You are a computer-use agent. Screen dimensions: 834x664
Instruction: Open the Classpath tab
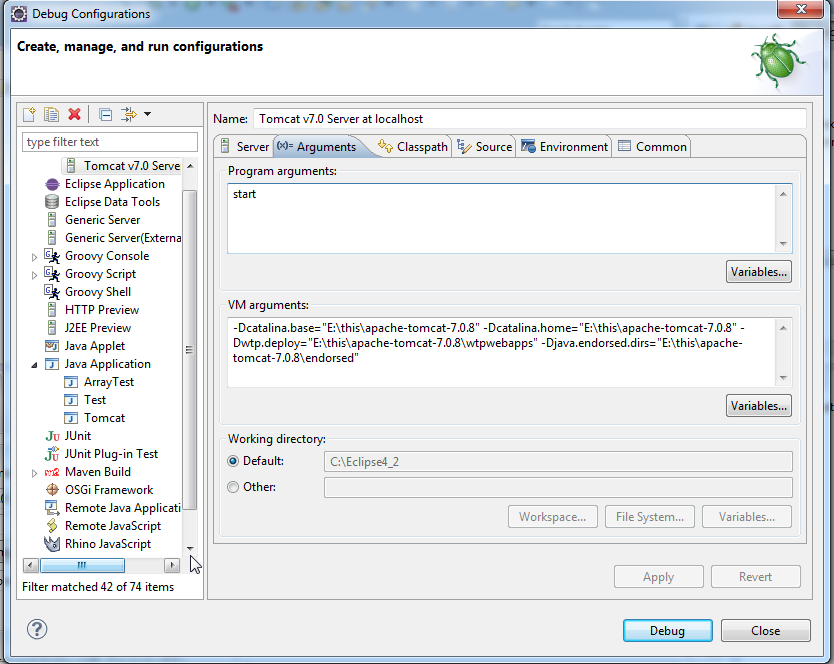[413, 147]
